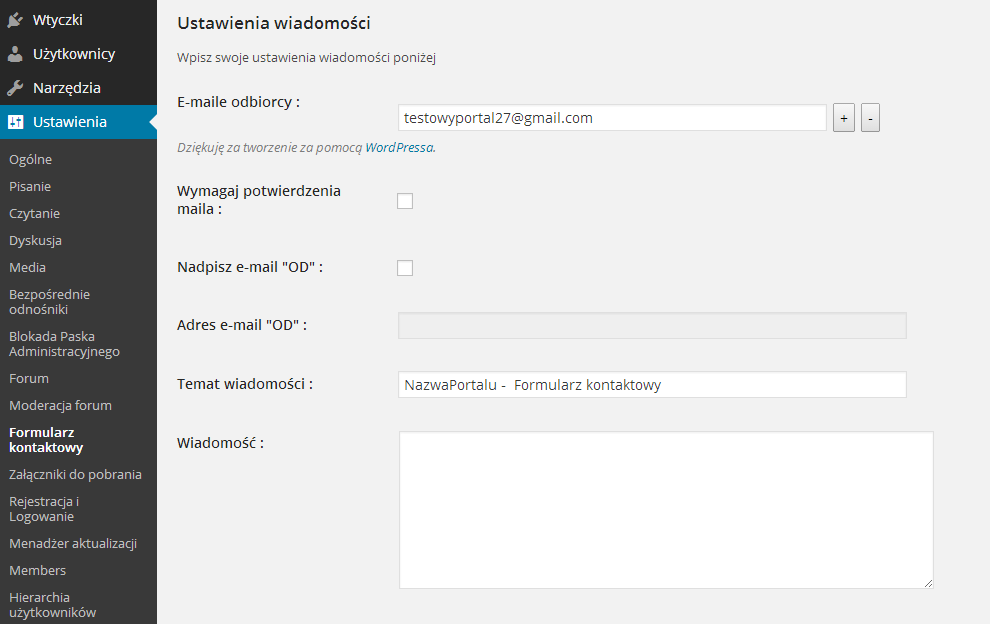Open Moderacja forum submenu item
990x624 pixels.
point(60,405)
